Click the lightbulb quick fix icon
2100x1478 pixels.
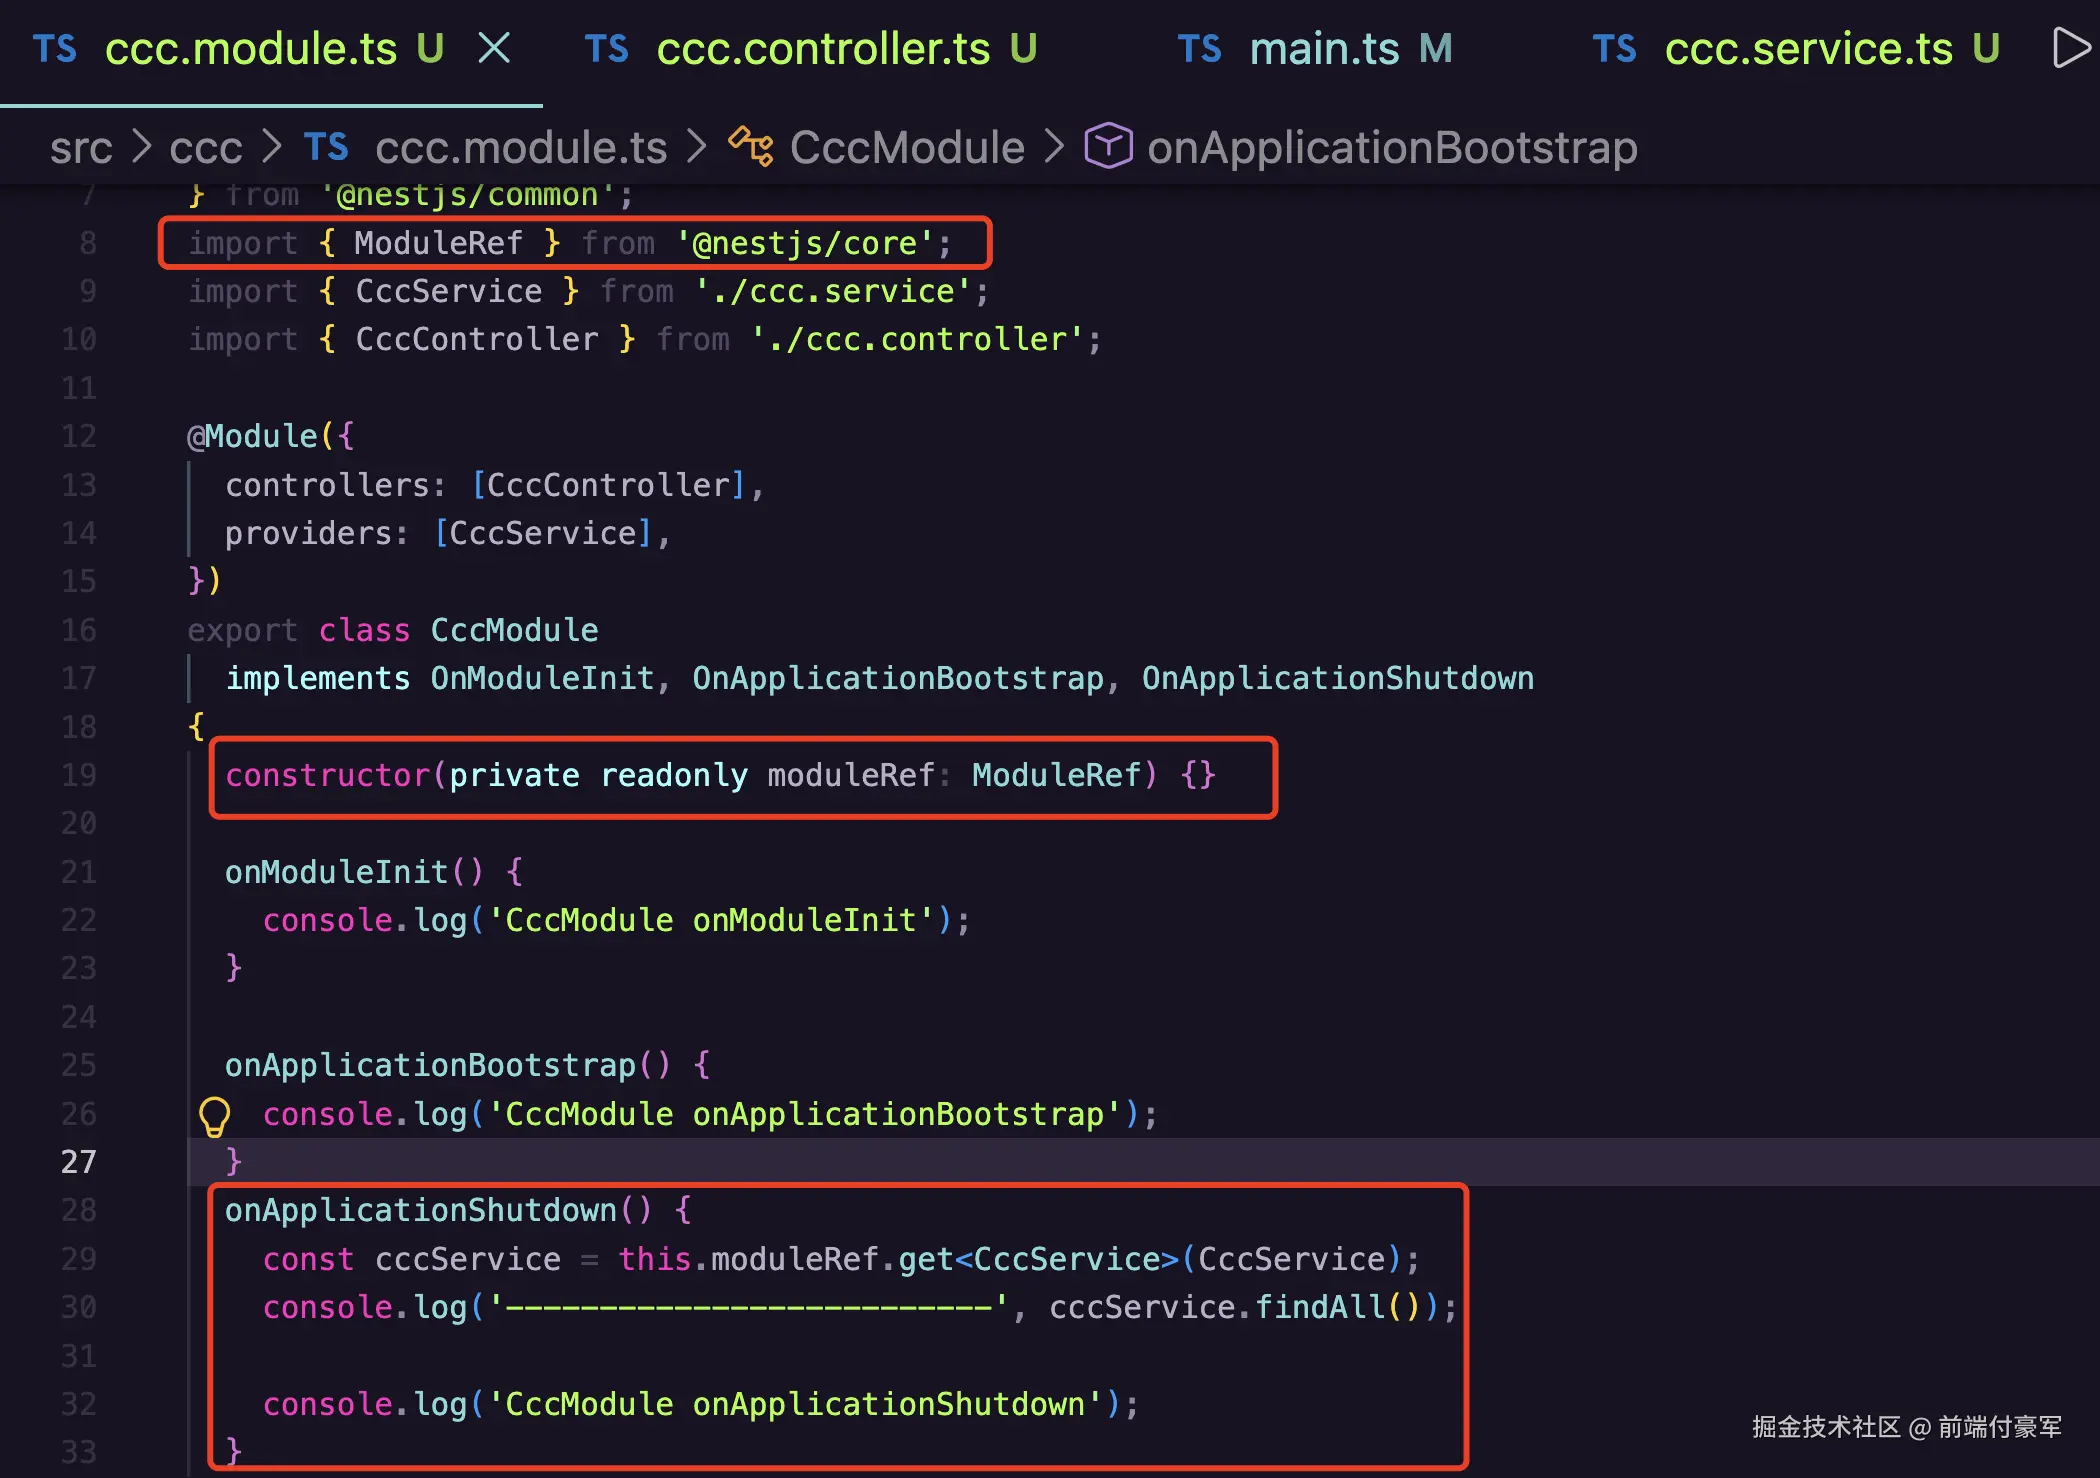click(214, 1116)
